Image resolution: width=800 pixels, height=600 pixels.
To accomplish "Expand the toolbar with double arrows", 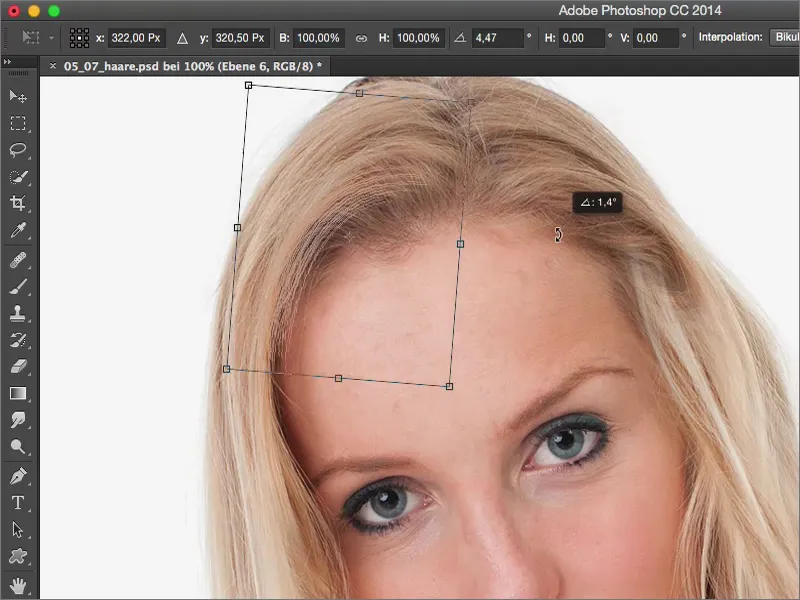I will (x=7, y=62).
